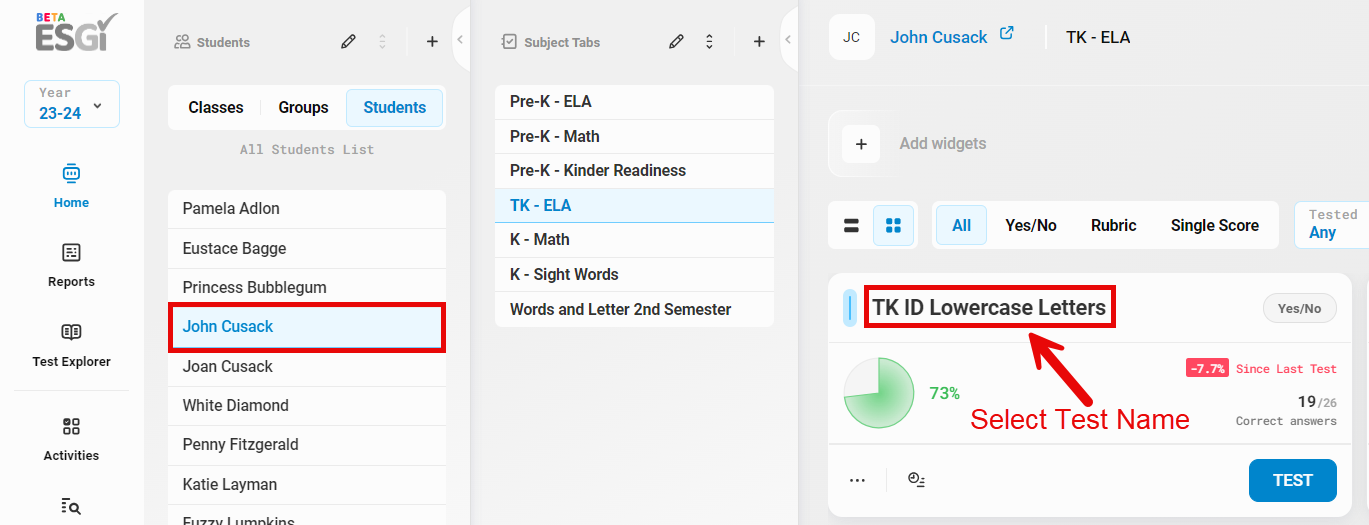
Task: Open the Pre-K - Math subject tab
Action: pyautogui.click(x=634, y=136)
